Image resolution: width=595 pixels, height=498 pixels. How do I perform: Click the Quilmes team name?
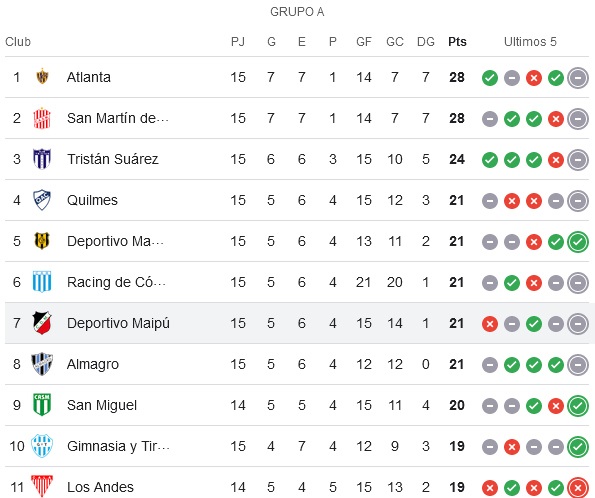(92, 200)
